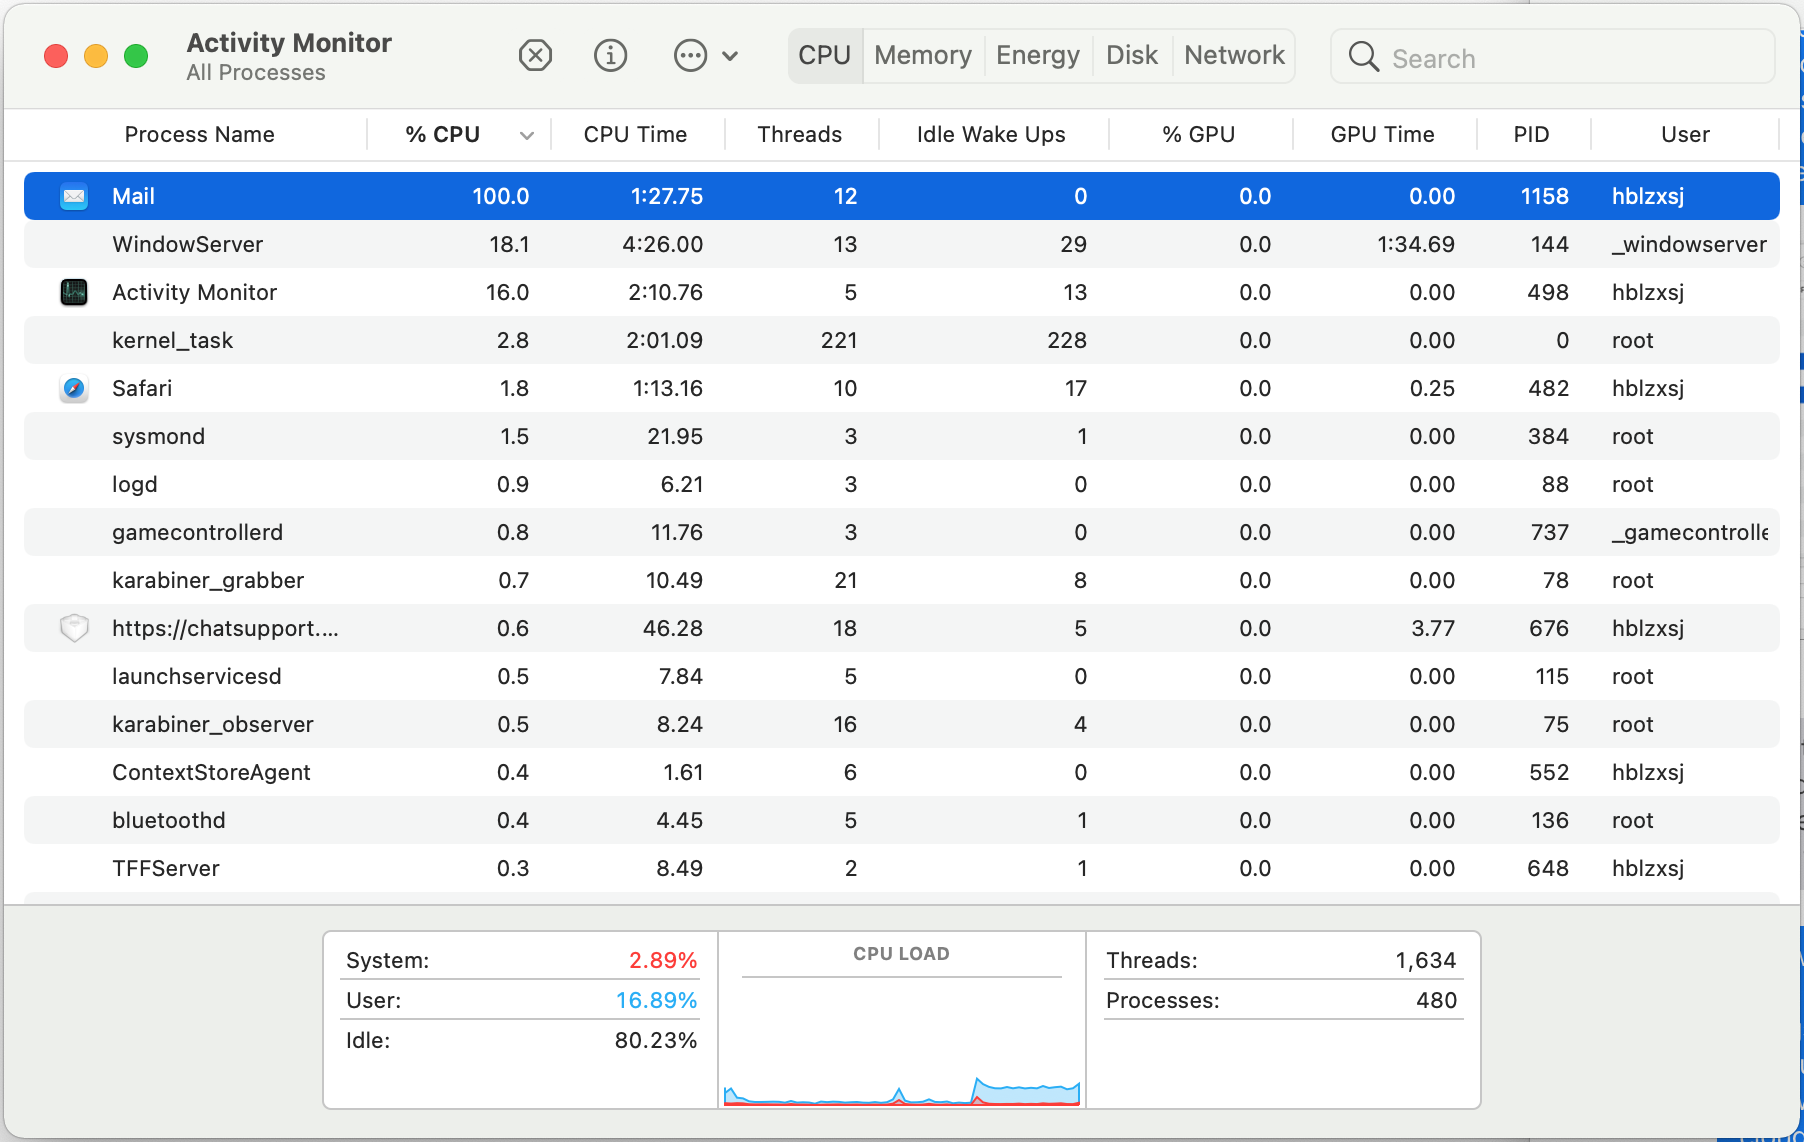Sort by the CPU Time column header

pyautogui.click(x=635, y=134)
